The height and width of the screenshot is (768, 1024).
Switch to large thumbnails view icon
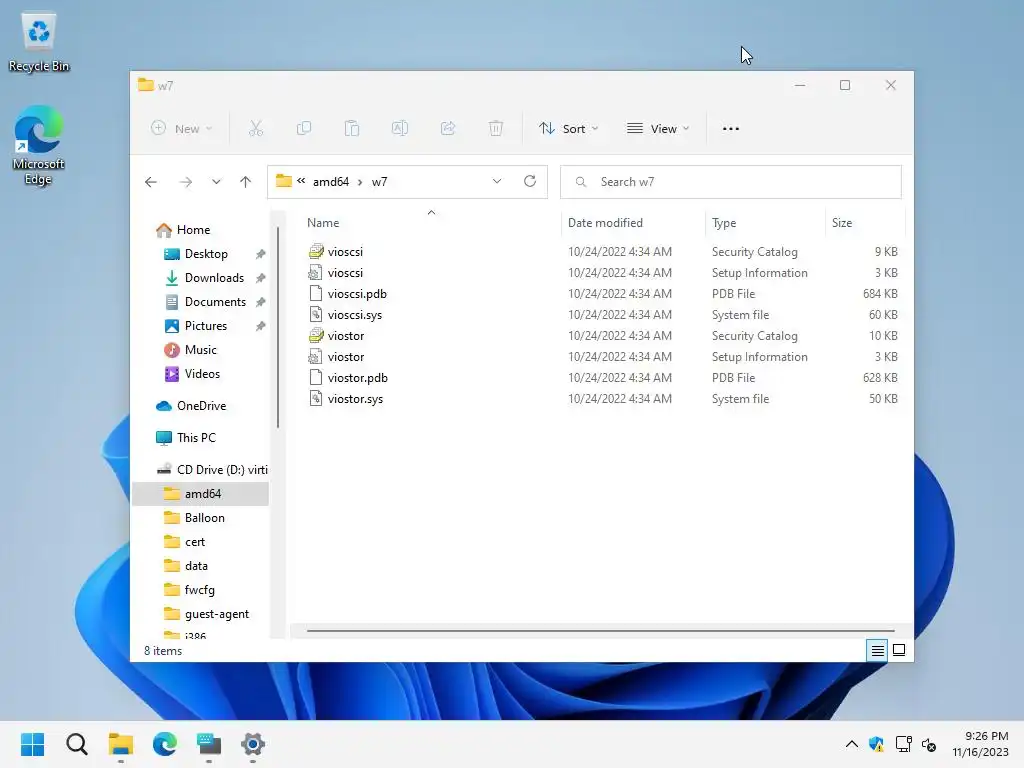click(899, 650)
